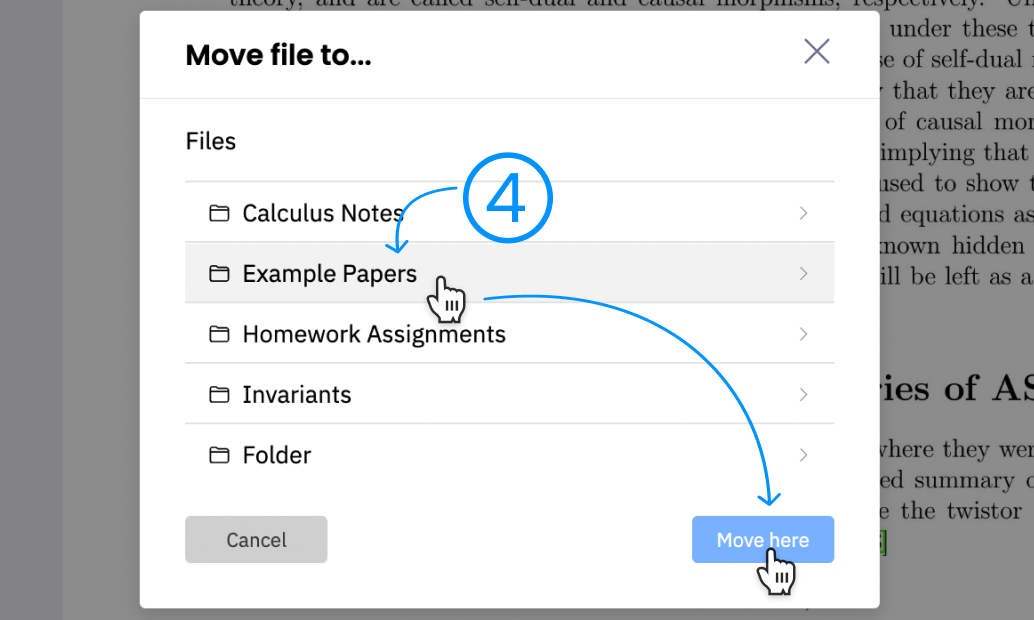Click the Example Papers folder icon
1034x620 pixels.
[220, 272]
